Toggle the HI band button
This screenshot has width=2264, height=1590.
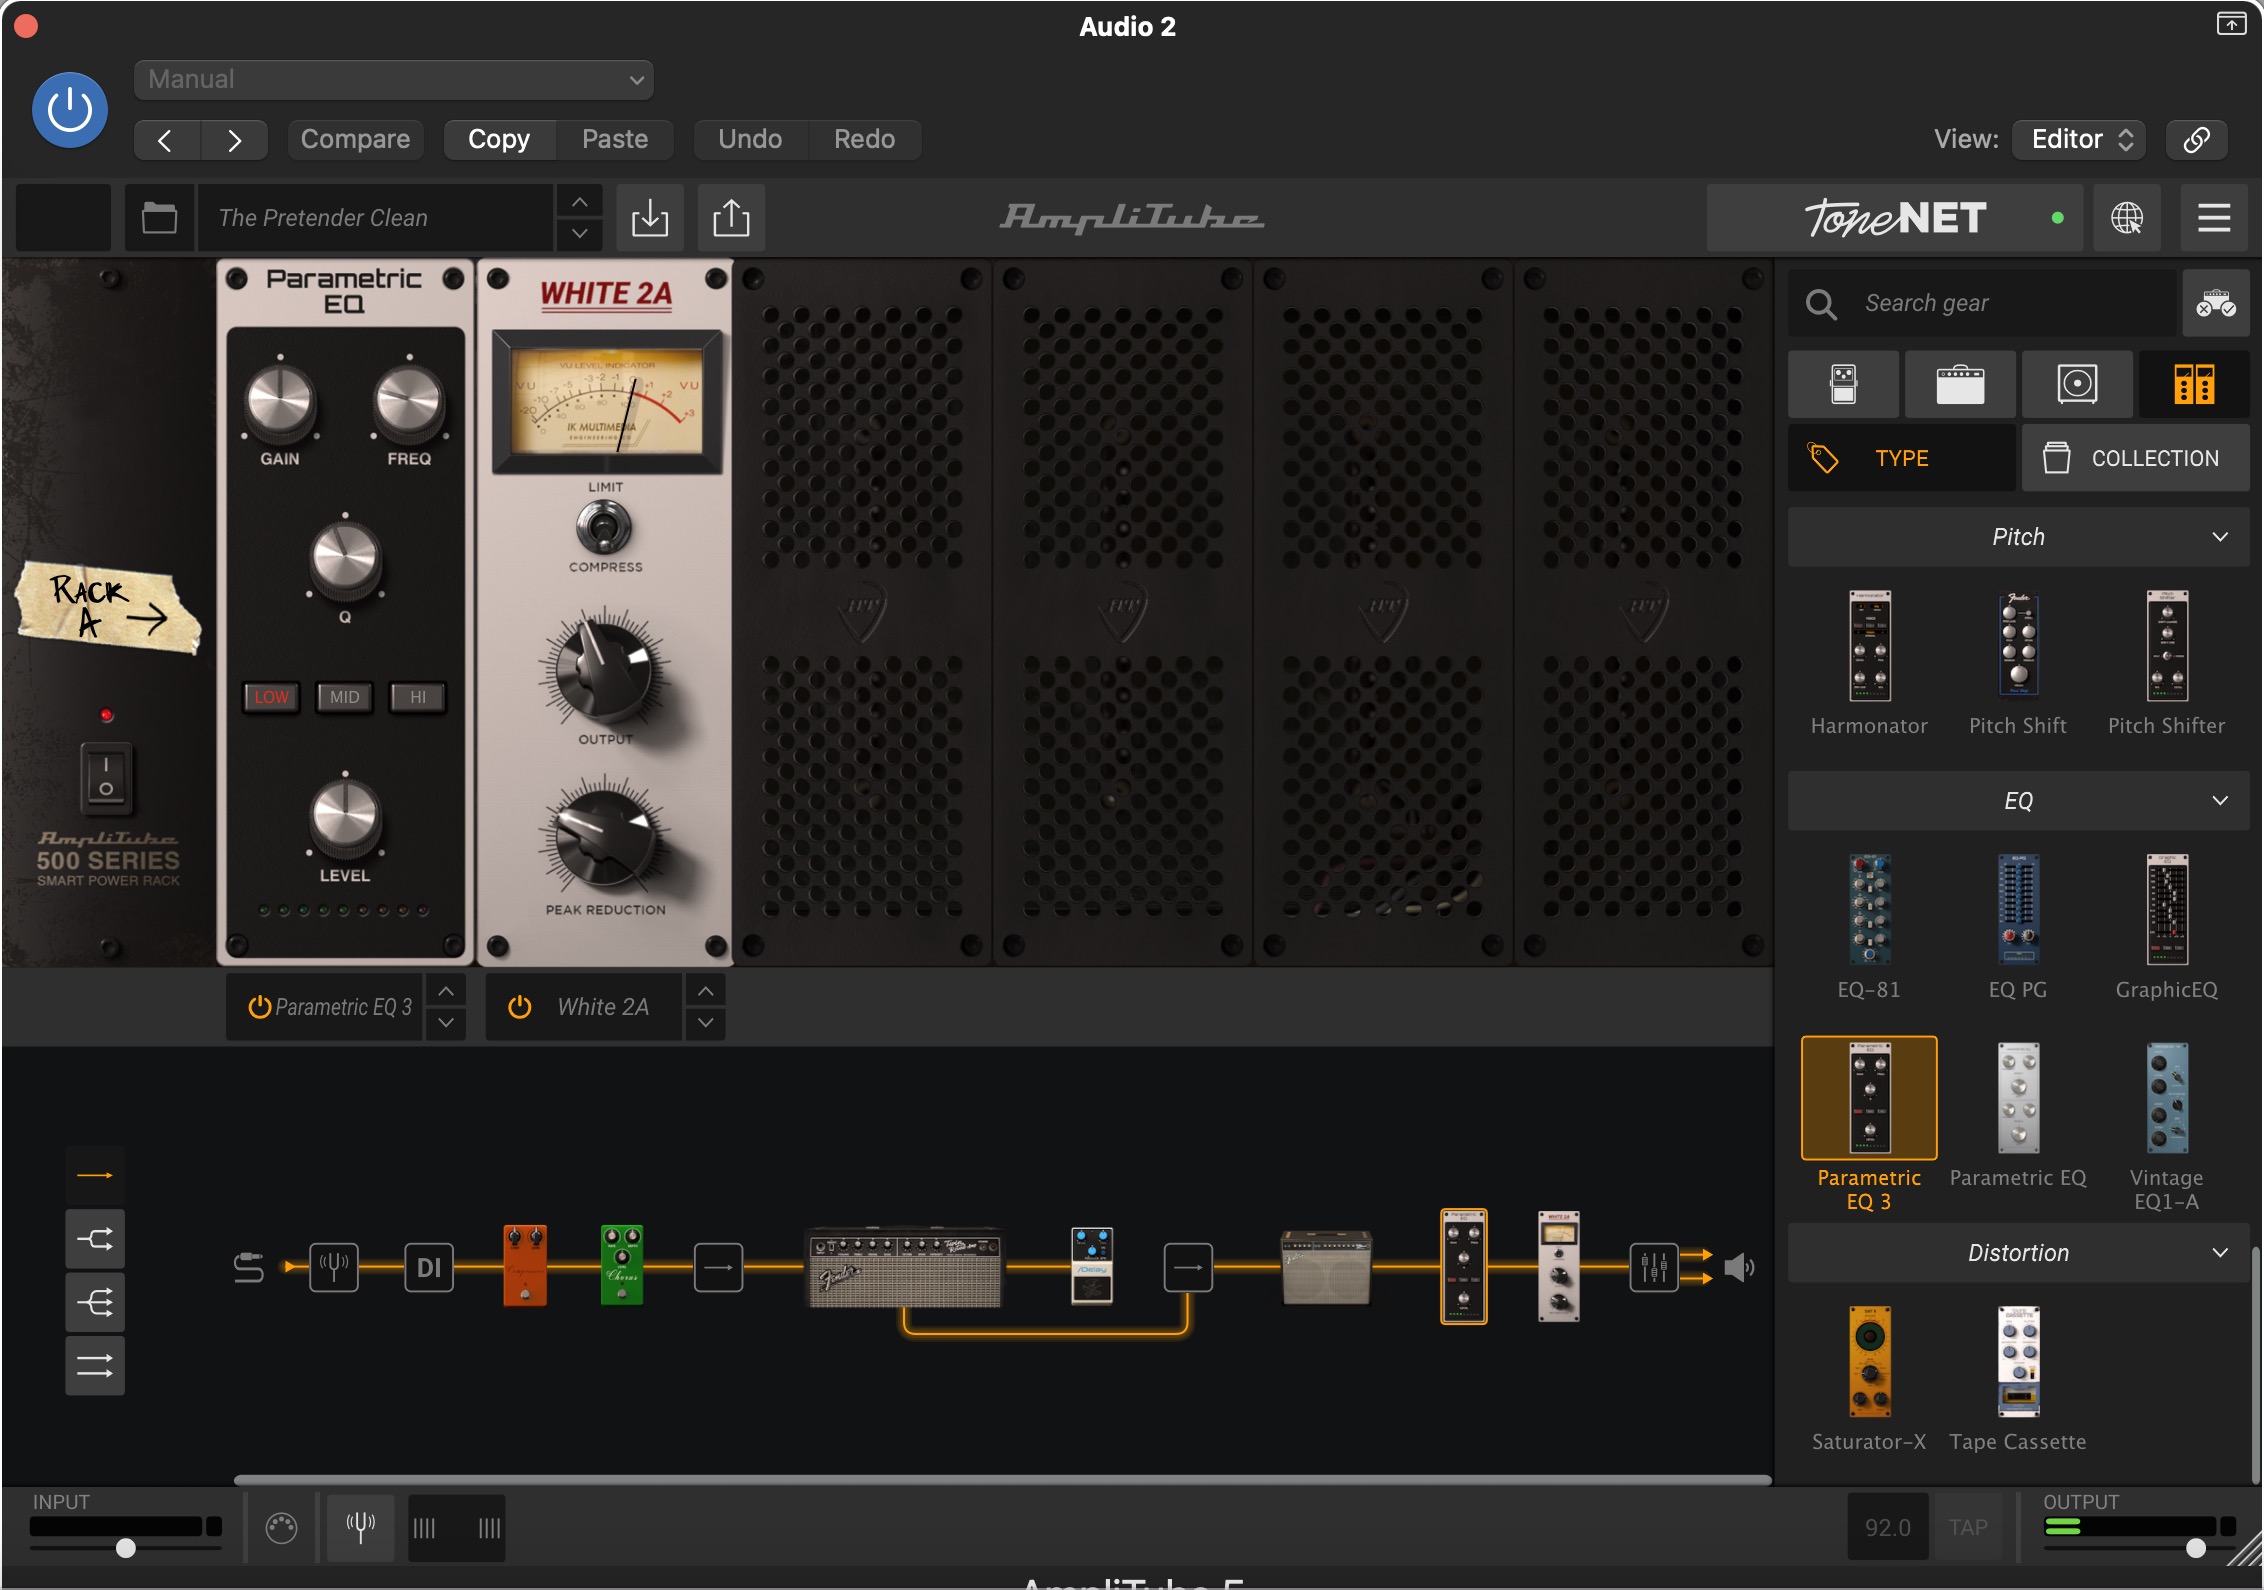coord(418,697)
